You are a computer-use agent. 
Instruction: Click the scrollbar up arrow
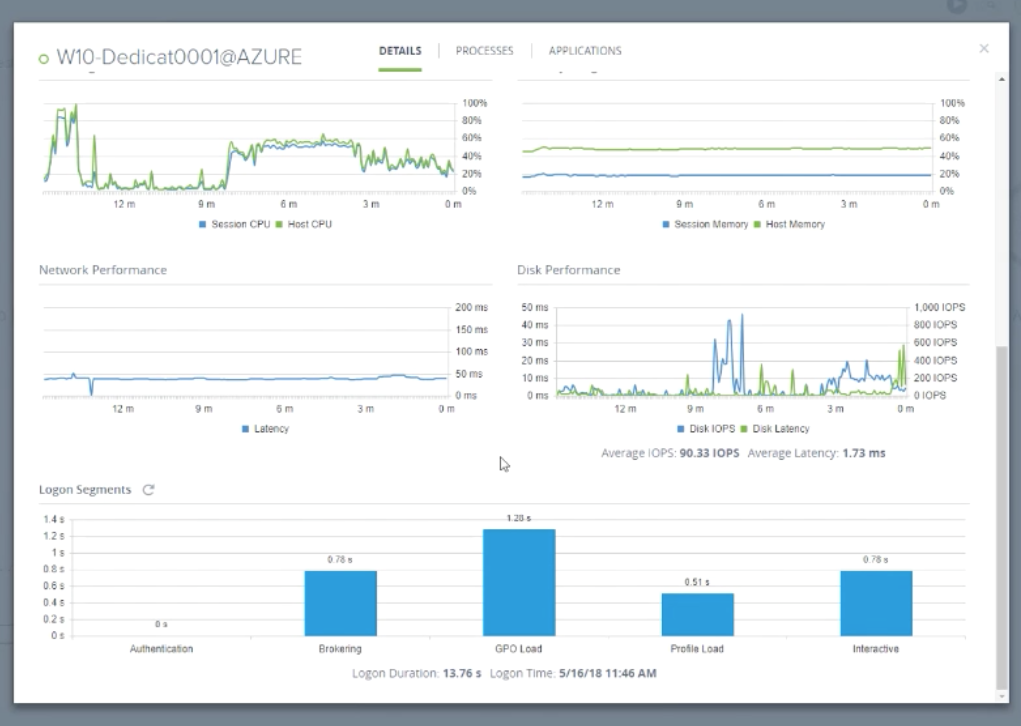tap(1002, 79)
